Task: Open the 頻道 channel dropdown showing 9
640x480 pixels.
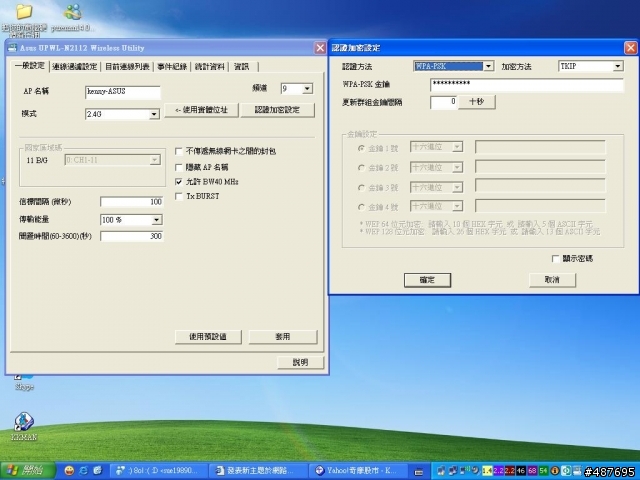Action: click(297, 89)
